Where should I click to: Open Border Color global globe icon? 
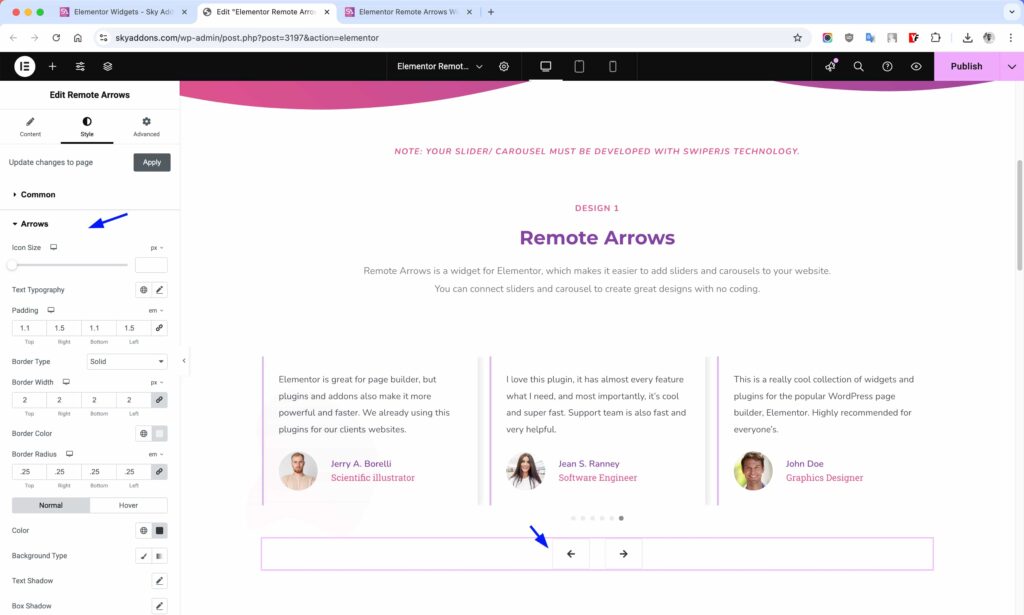(x=144, y=433)
